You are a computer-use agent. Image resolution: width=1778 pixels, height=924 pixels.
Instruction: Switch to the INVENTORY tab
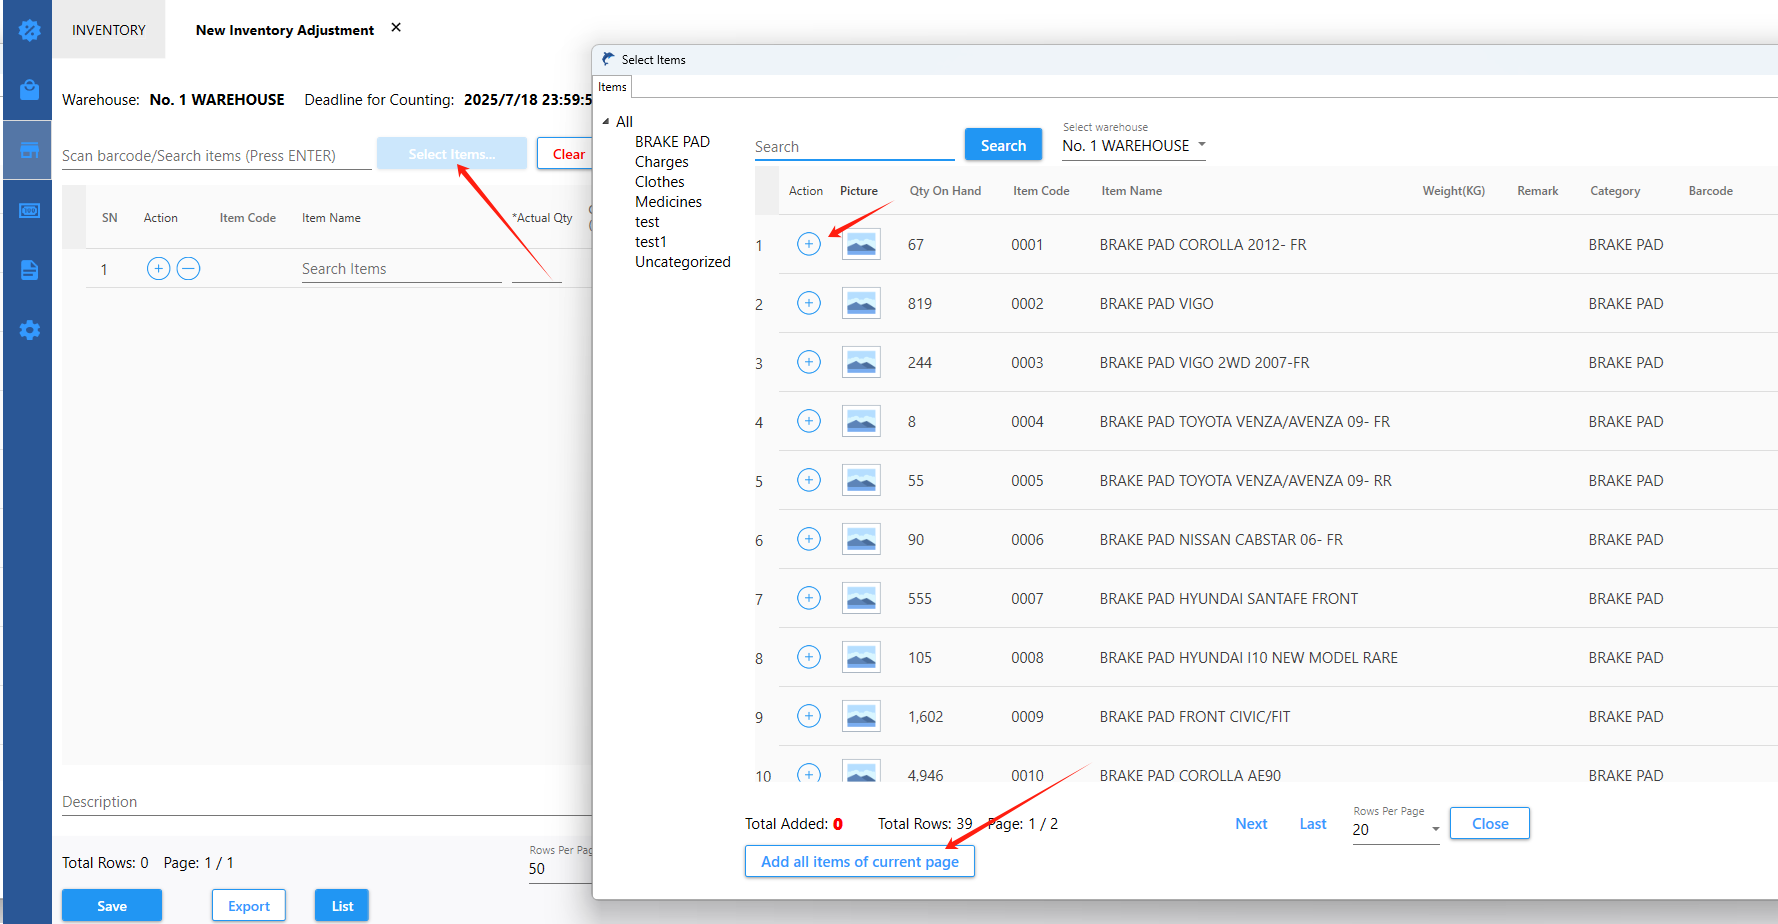109,30
